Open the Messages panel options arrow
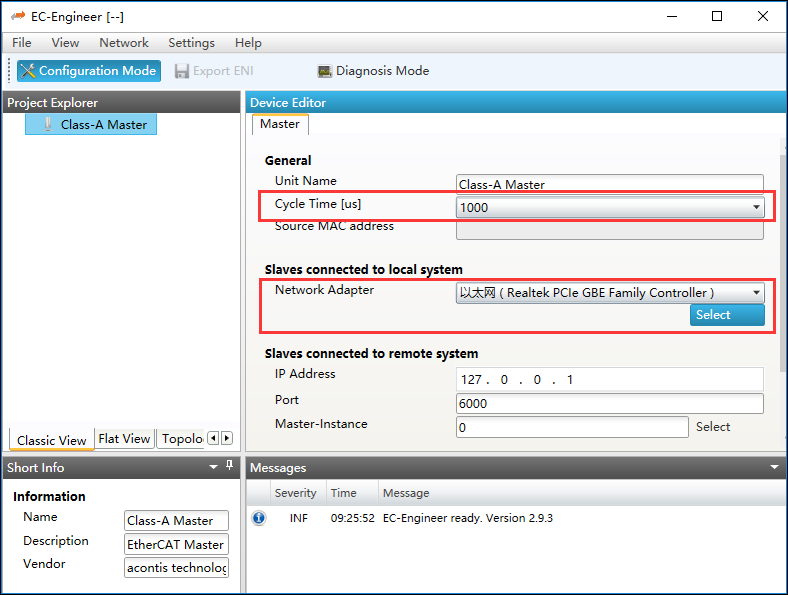 click(x=775, y=467)
